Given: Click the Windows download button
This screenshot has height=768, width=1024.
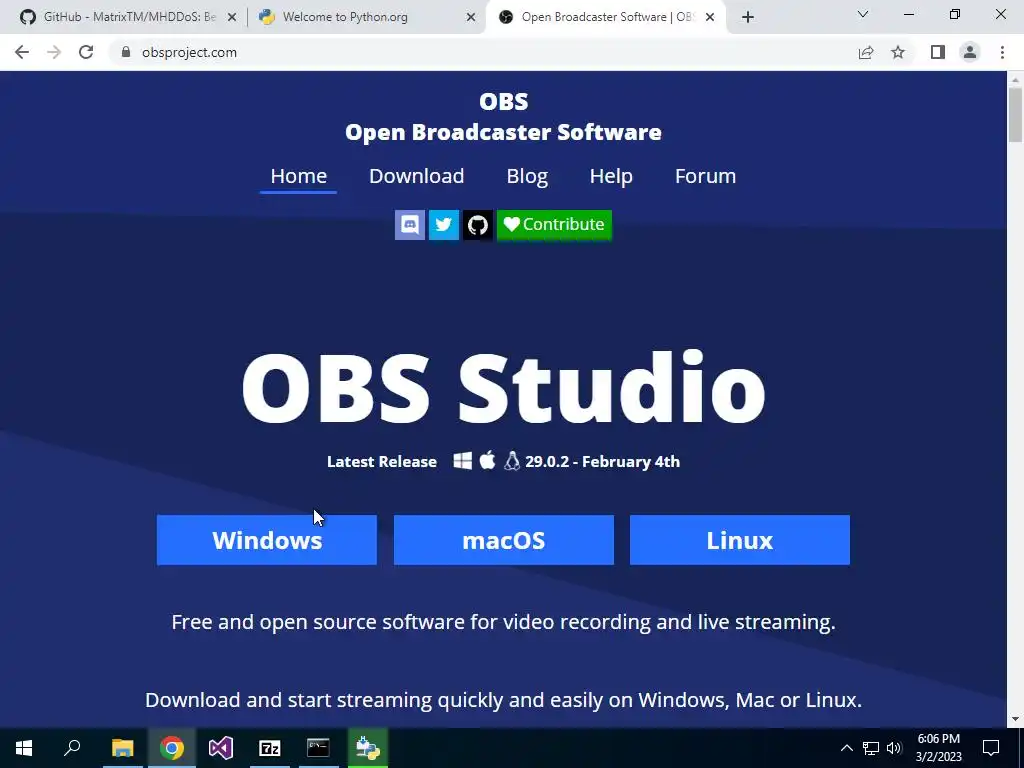Looking at the screenshot, I should coord(266,540).
